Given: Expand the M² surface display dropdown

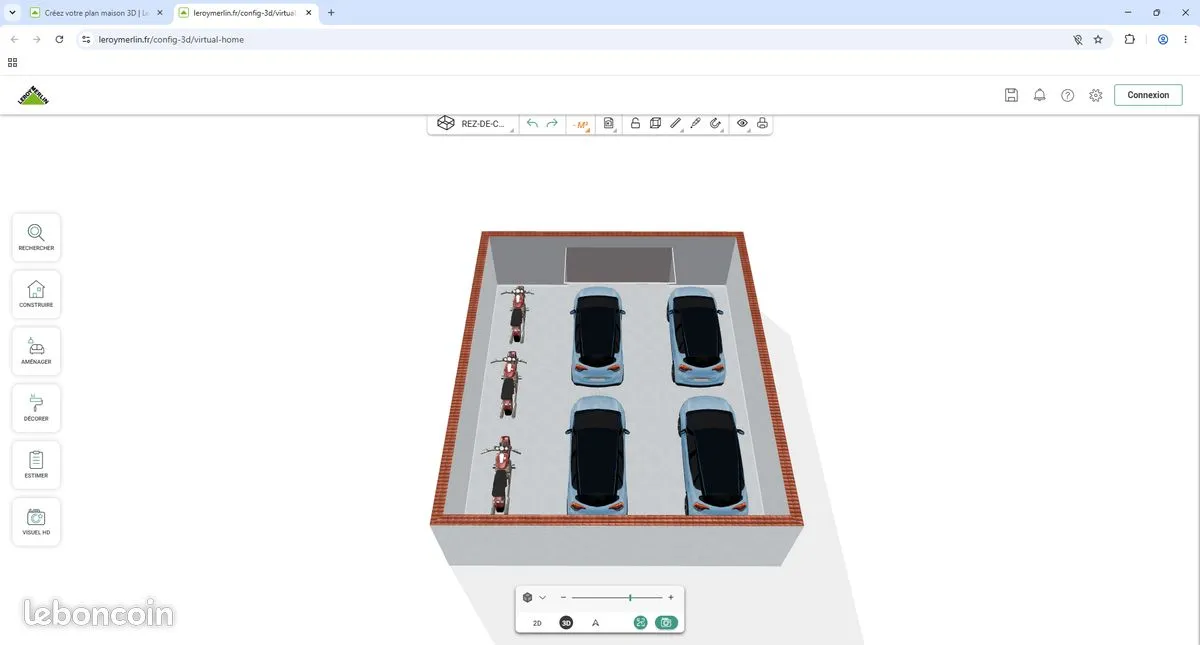Looking at the screenshot, I should (581, 124).
